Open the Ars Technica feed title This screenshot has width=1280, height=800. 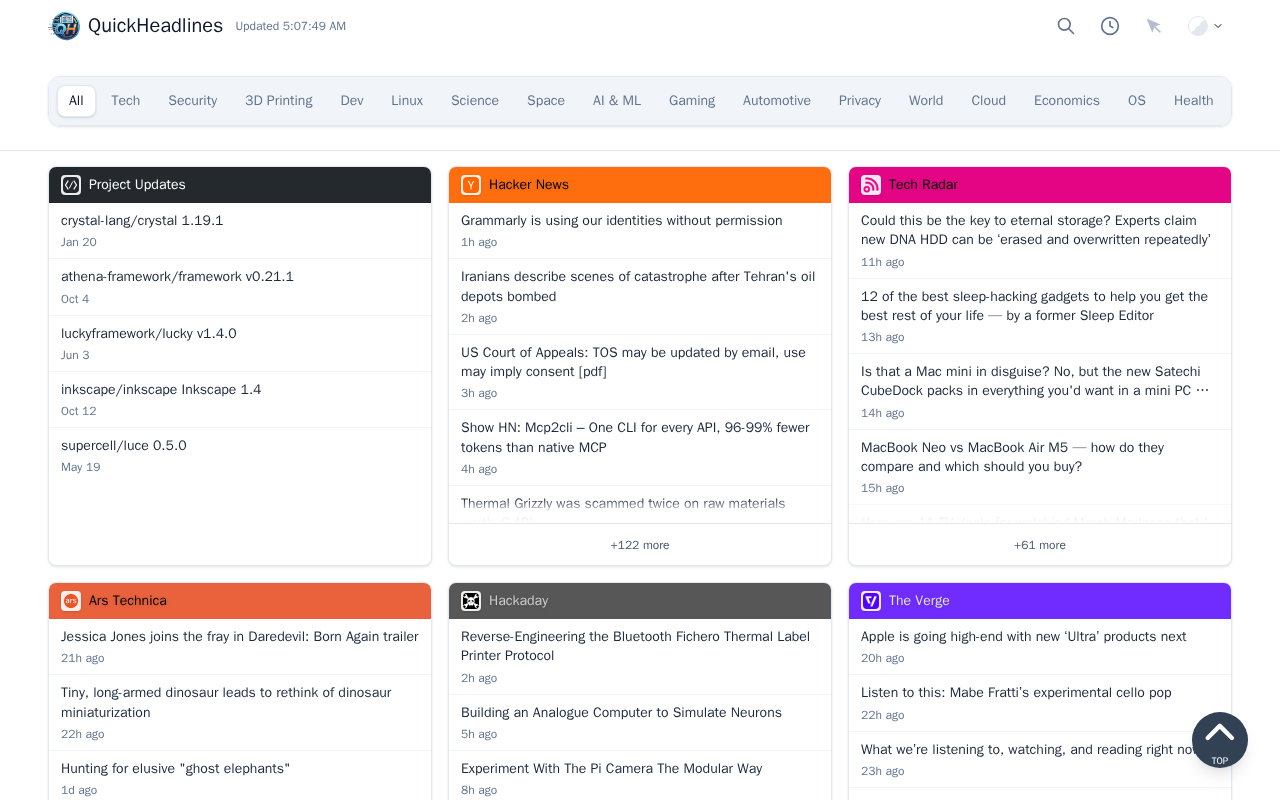coord(128,601)
